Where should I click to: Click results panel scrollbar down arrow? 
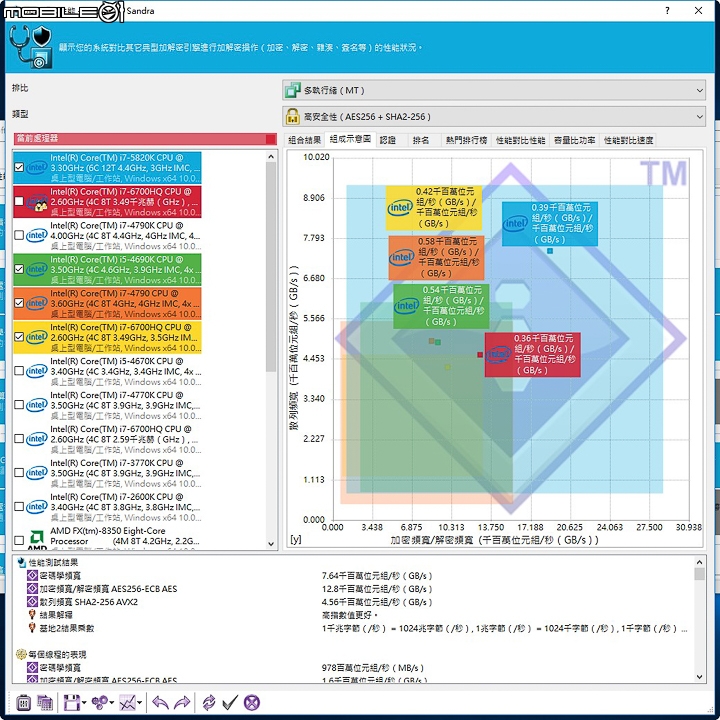tap(699, 677)
